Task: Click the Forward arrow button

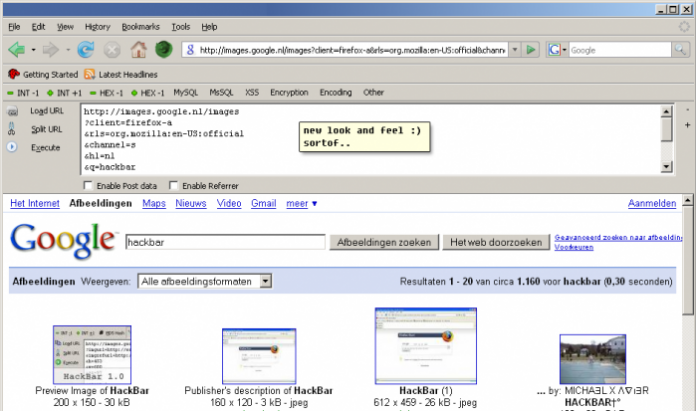Action: click(x=51, y=50)
